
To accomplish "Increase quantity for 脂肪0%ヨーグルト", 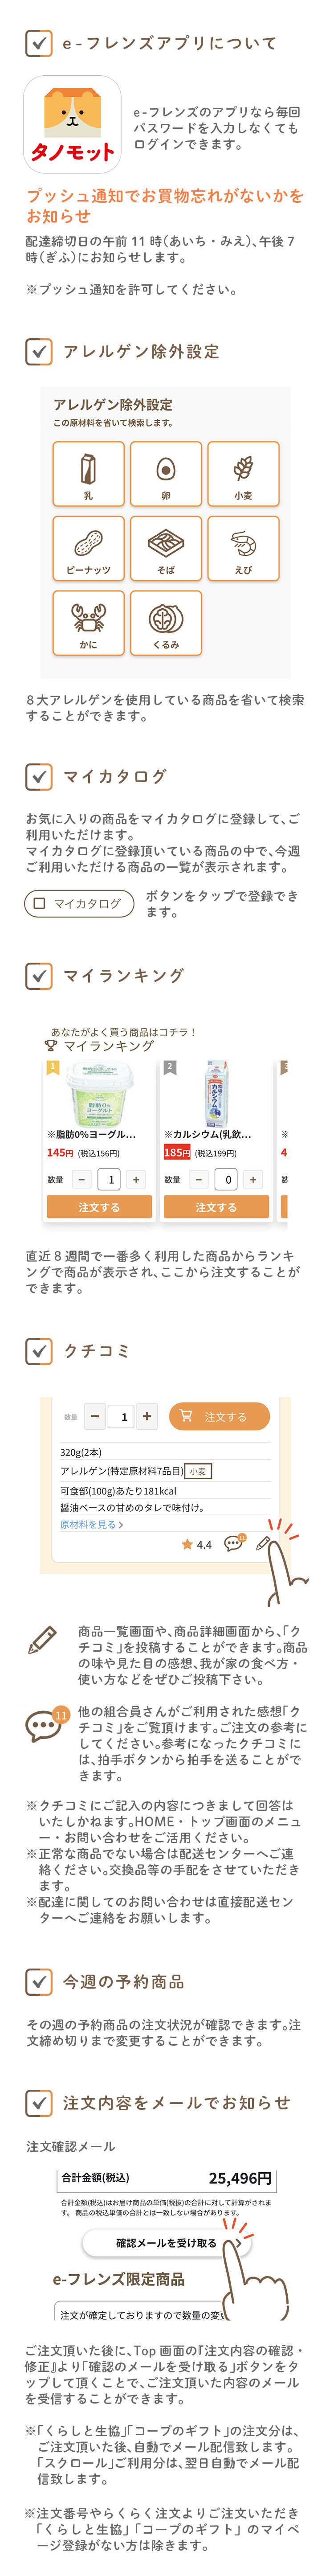I will click(136, 1180).
